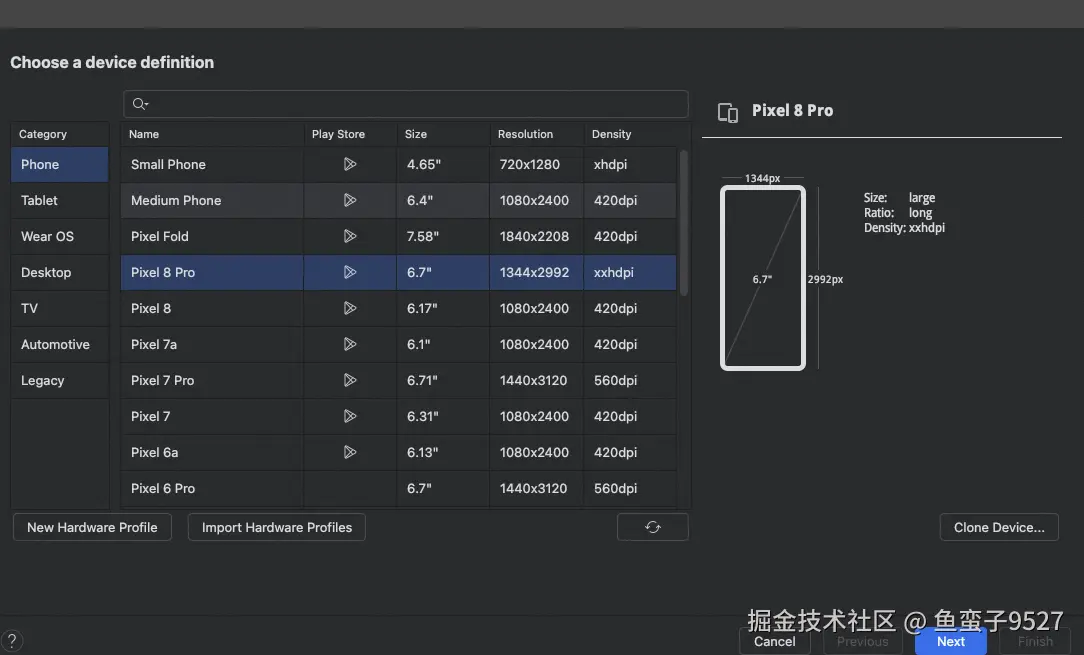Click the Category column header
Viewport: 1084px width, 655px height.
[x=59, y=134]
